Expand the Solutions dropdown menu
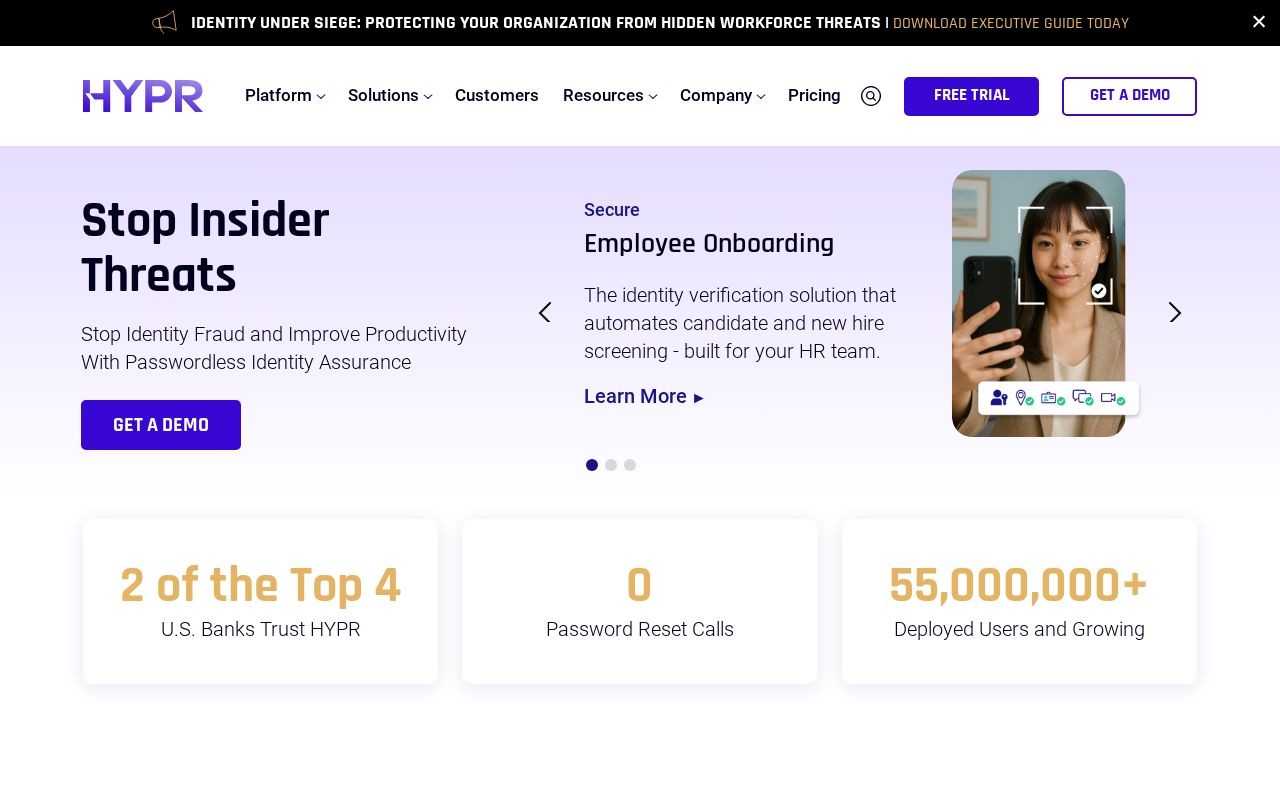 pyautogui.click(x=390, y=96)
